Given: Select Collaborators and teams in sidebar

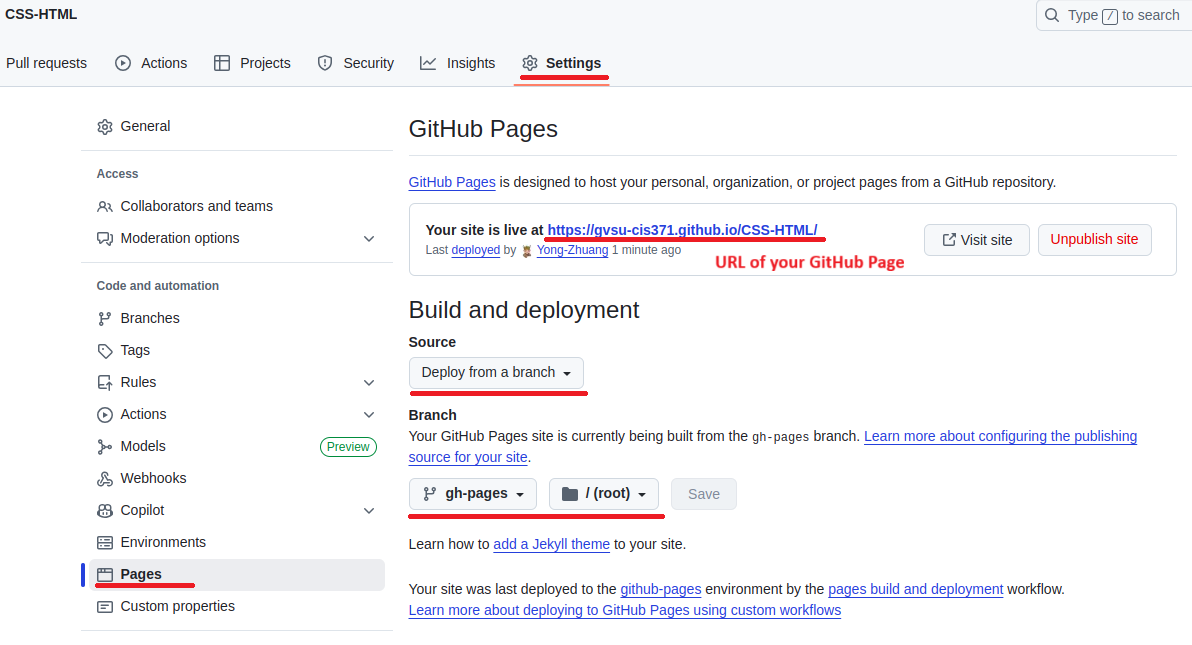Looking at the screenshot, I should tap(196, 206).
